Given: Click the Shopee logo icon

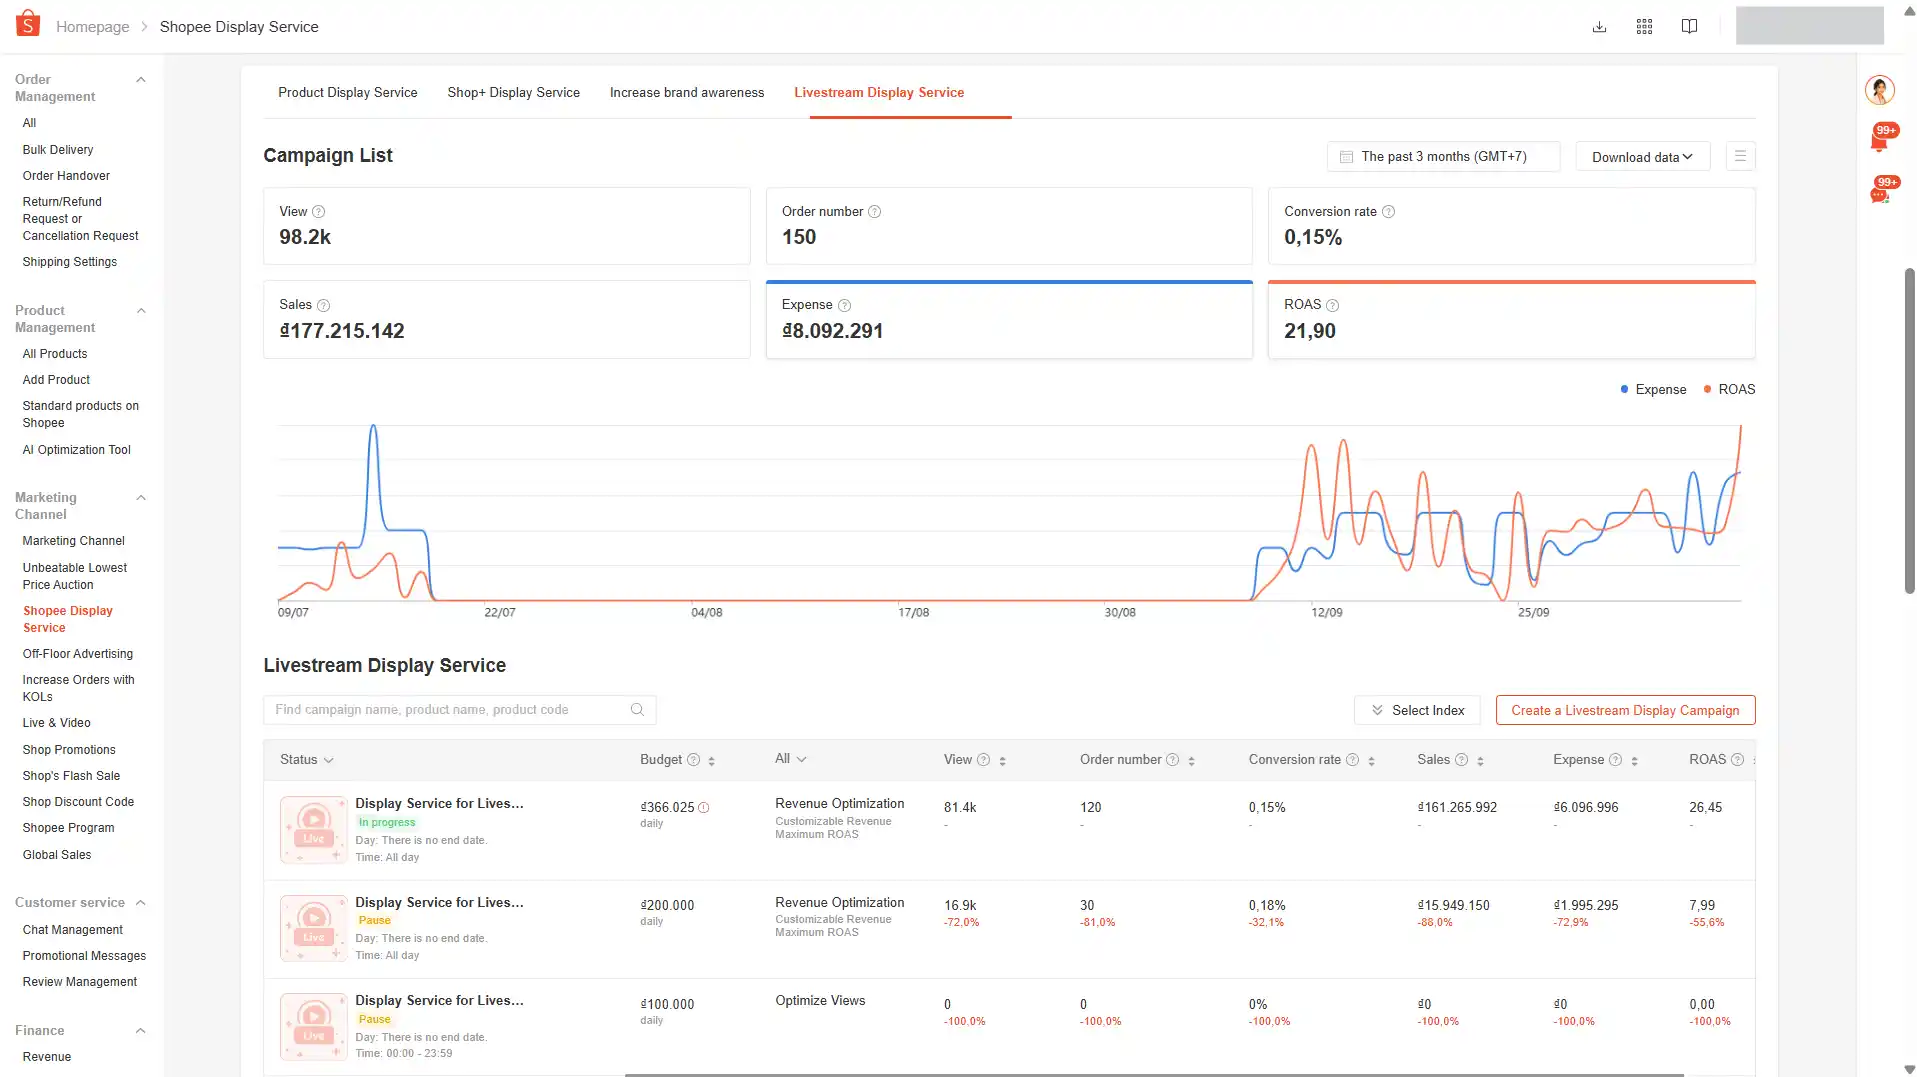Looking at the screenshot, I should point(28,23).
